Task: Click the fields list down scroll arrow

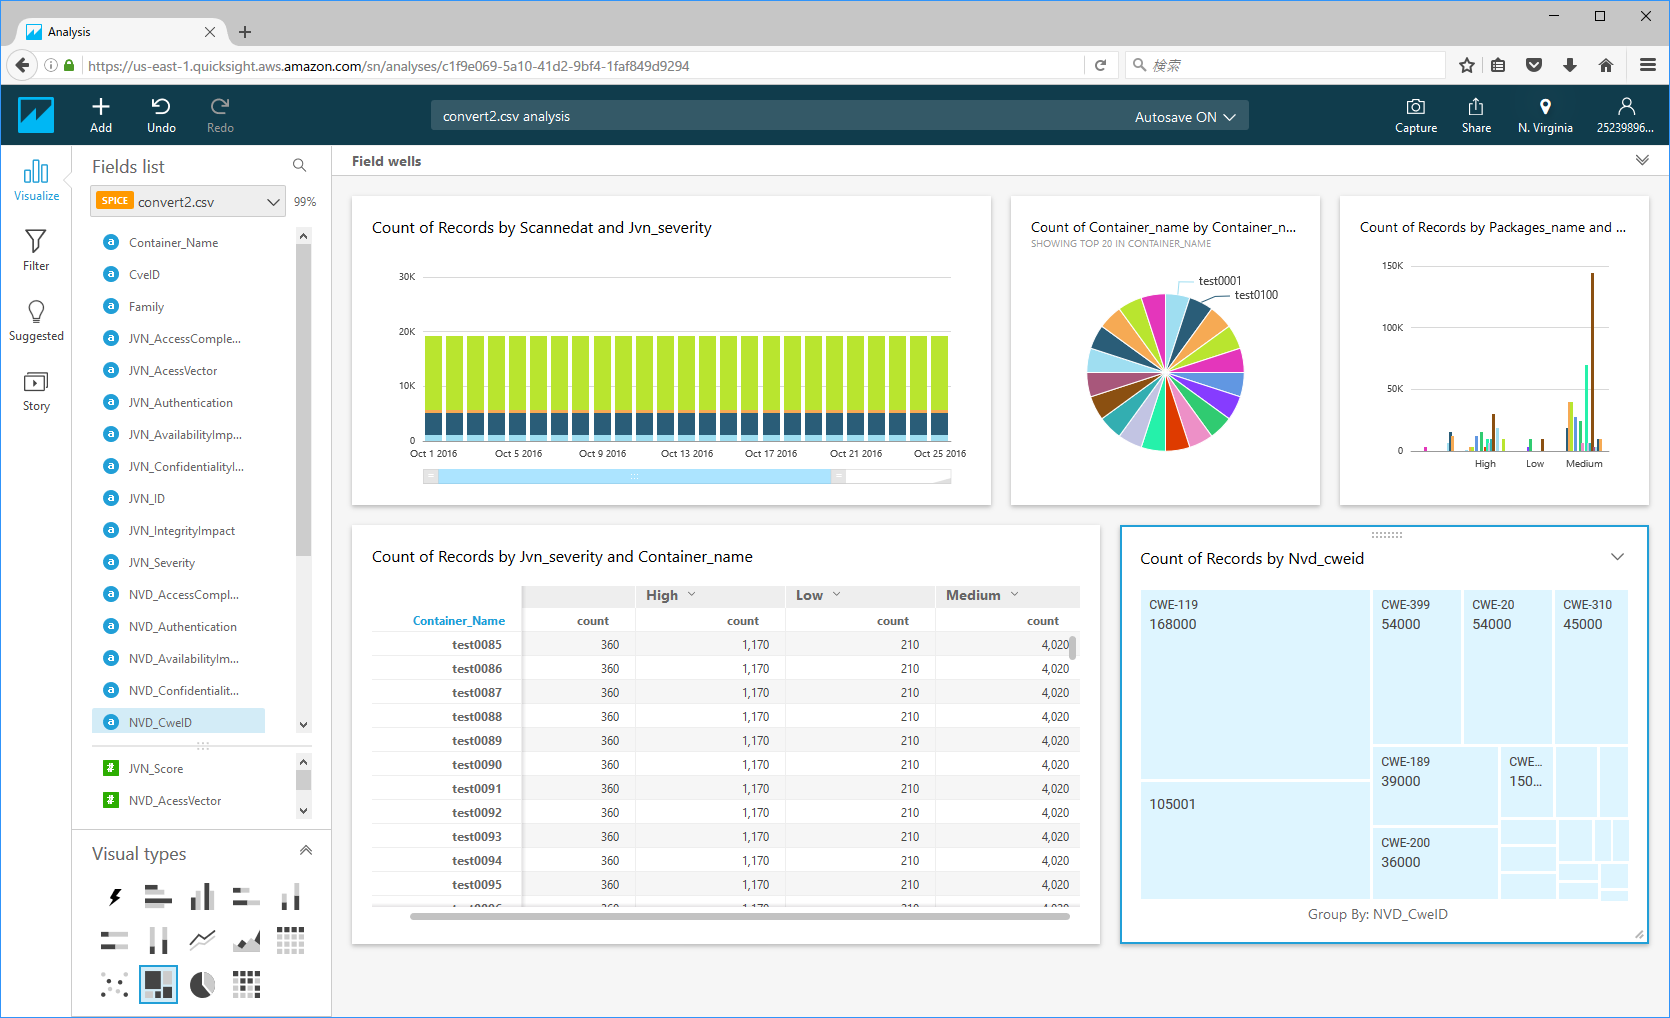Action: [304, 725]
